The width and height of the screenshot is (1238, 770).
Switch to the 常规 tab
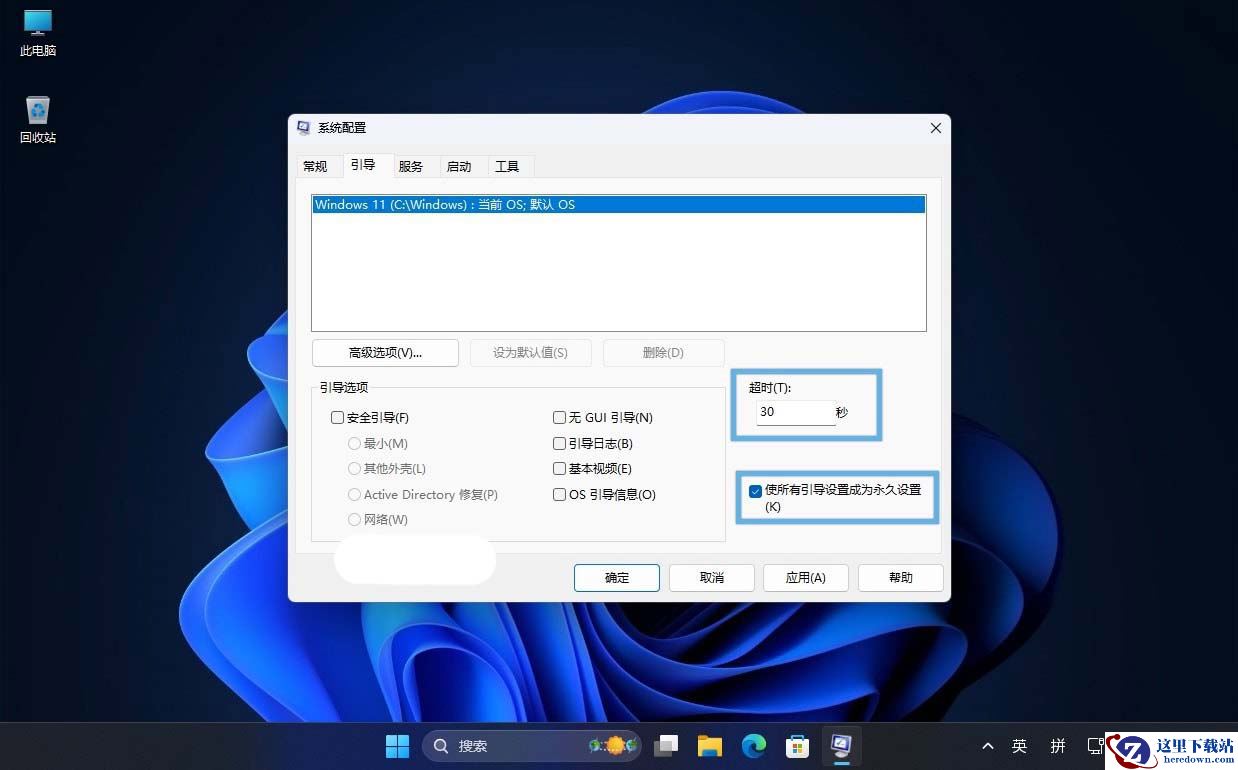pyautogui.click(x=315, y=166)
